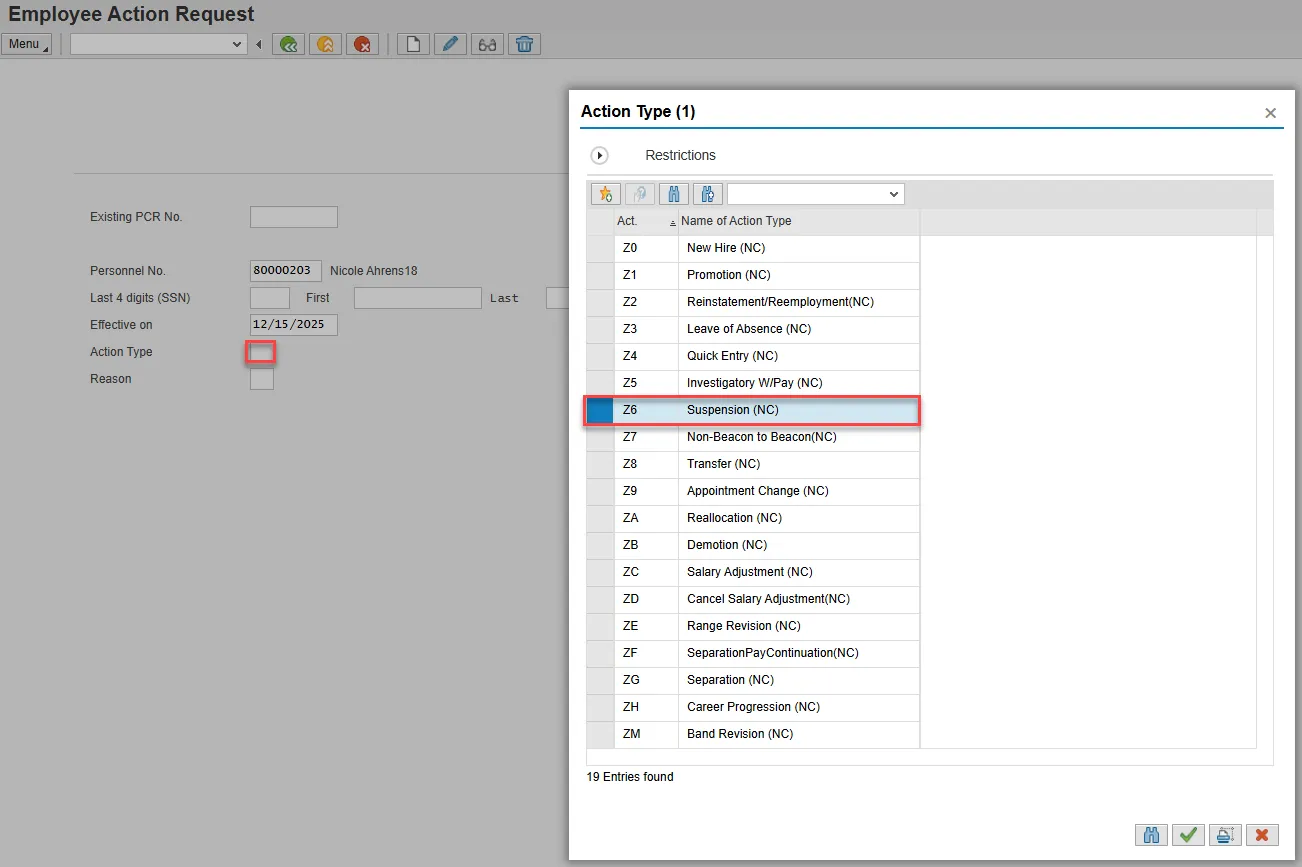Click the green Back arrow icon
The image size is (1302, 867).
(x=288, y=44)
